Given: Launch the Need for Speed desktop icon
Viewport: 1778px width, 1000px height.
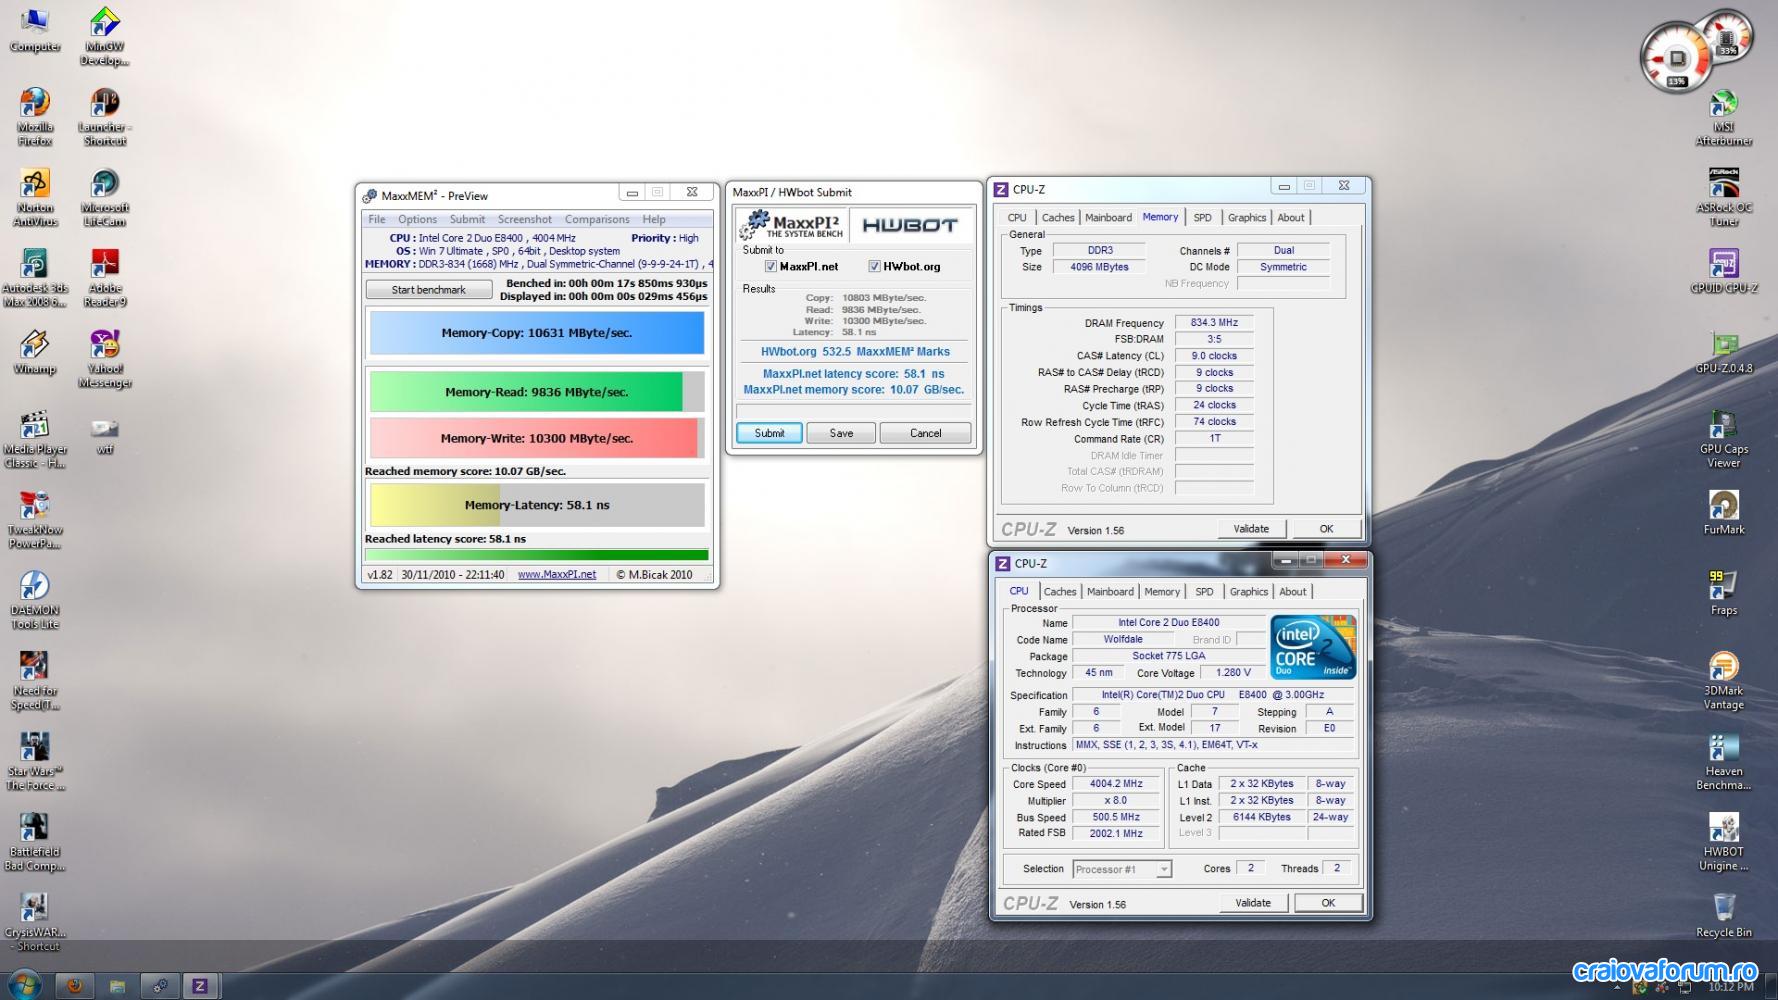Looking at the screenshot, I should (x=35, y=681).
